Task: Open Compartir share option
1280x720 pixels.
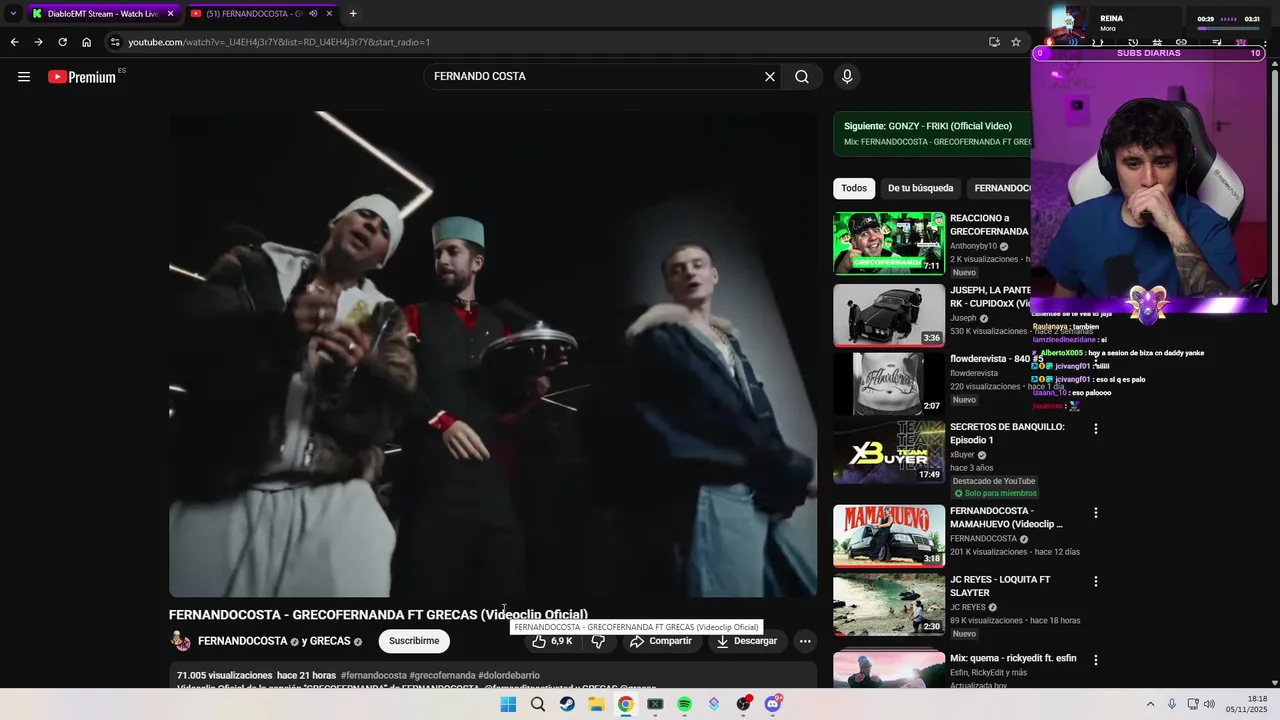Action: pos(661,641)
